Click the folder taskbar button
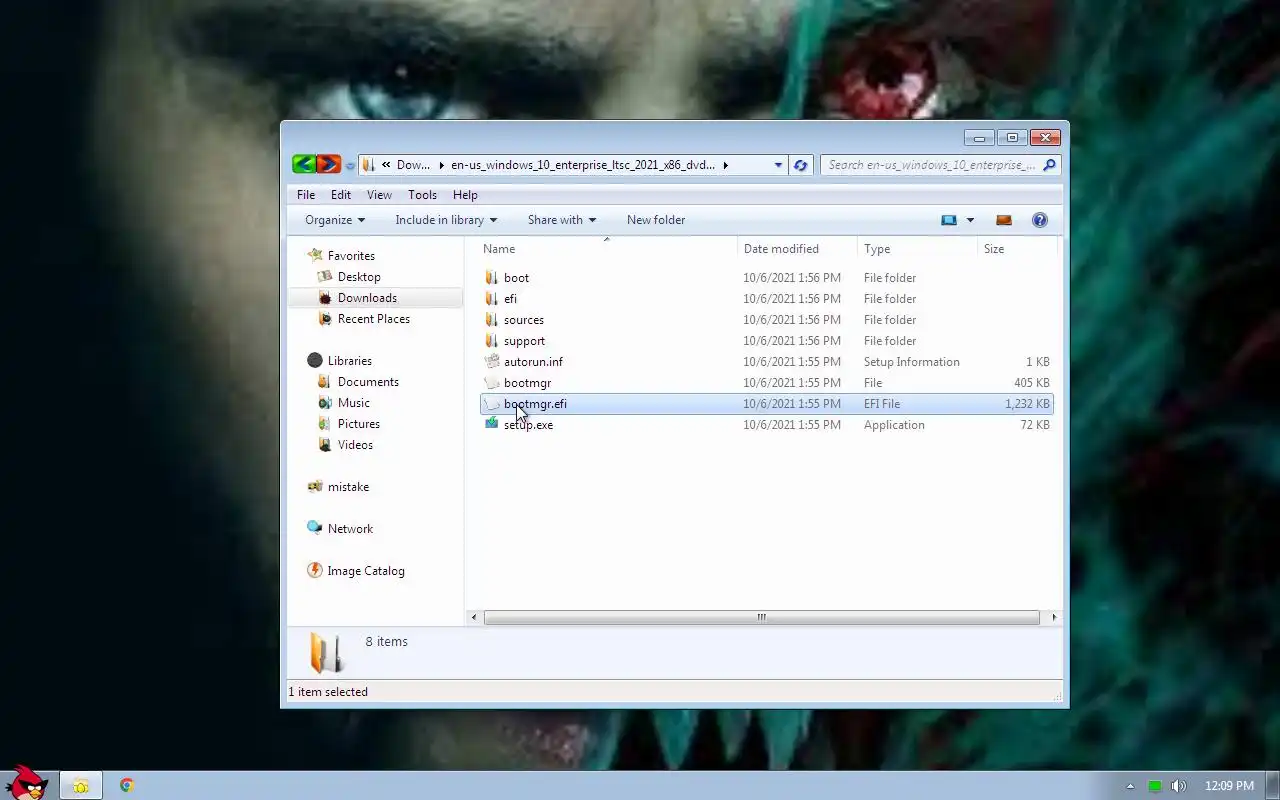Screen dimensions: 1280x800 tap(81, 786)
